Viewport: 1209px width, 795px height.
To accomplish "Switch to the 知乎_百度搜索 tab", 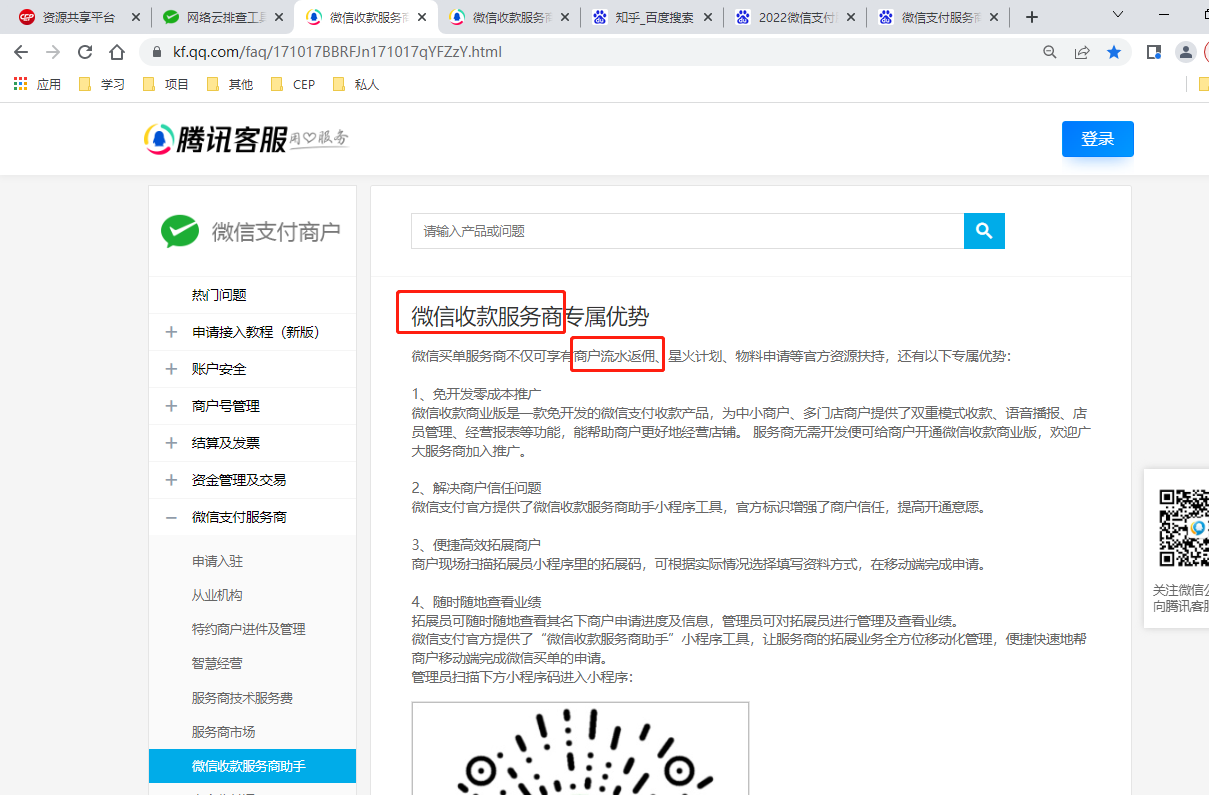I will (x=654, y=17).
